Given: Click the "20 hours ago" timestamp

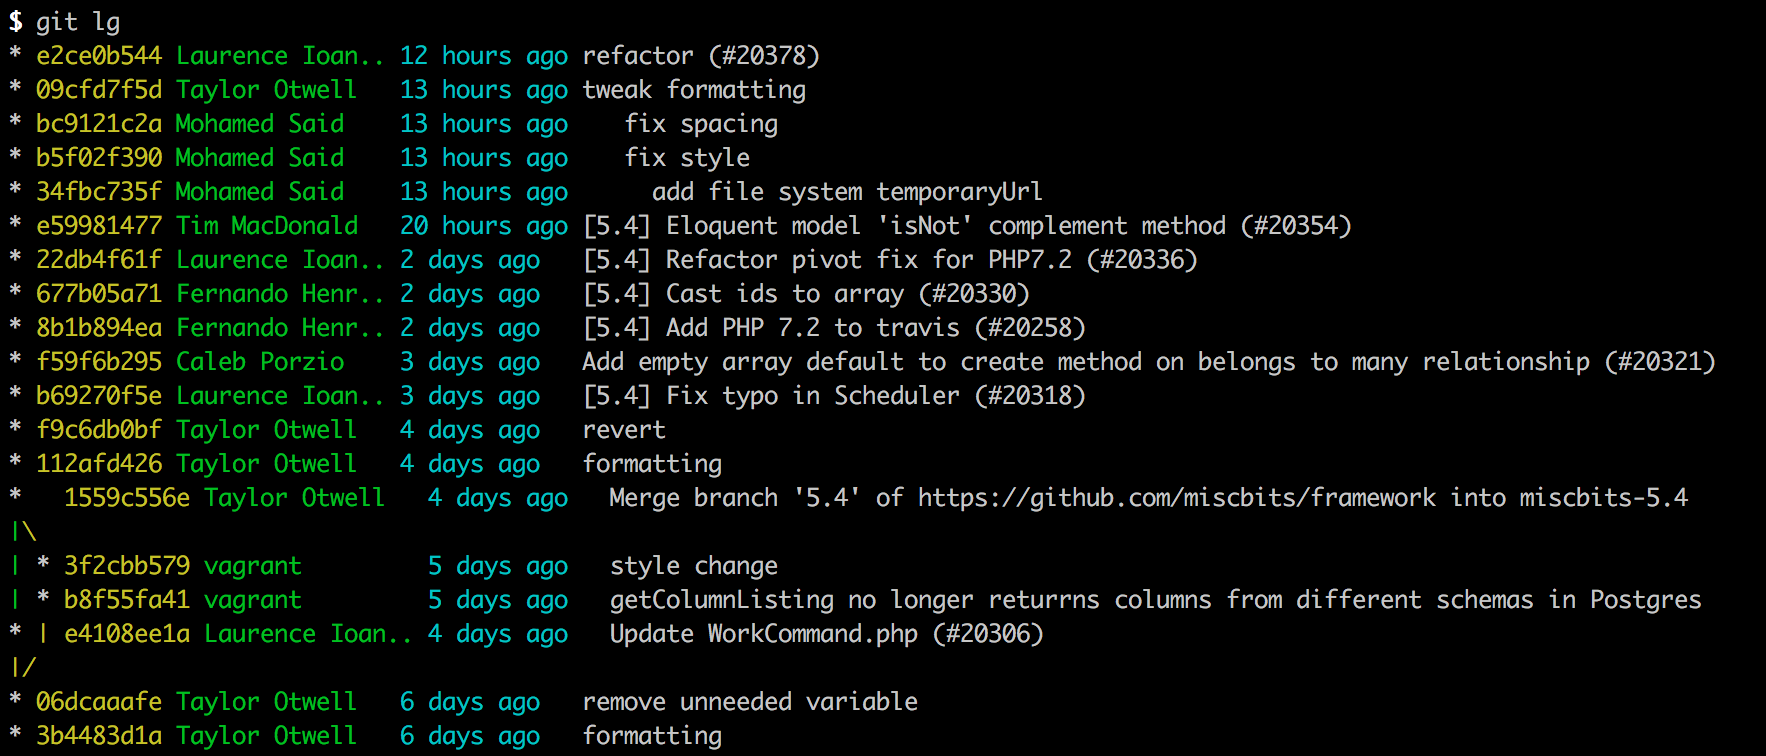Looking at the screenshot, I should tap(484, 226).
